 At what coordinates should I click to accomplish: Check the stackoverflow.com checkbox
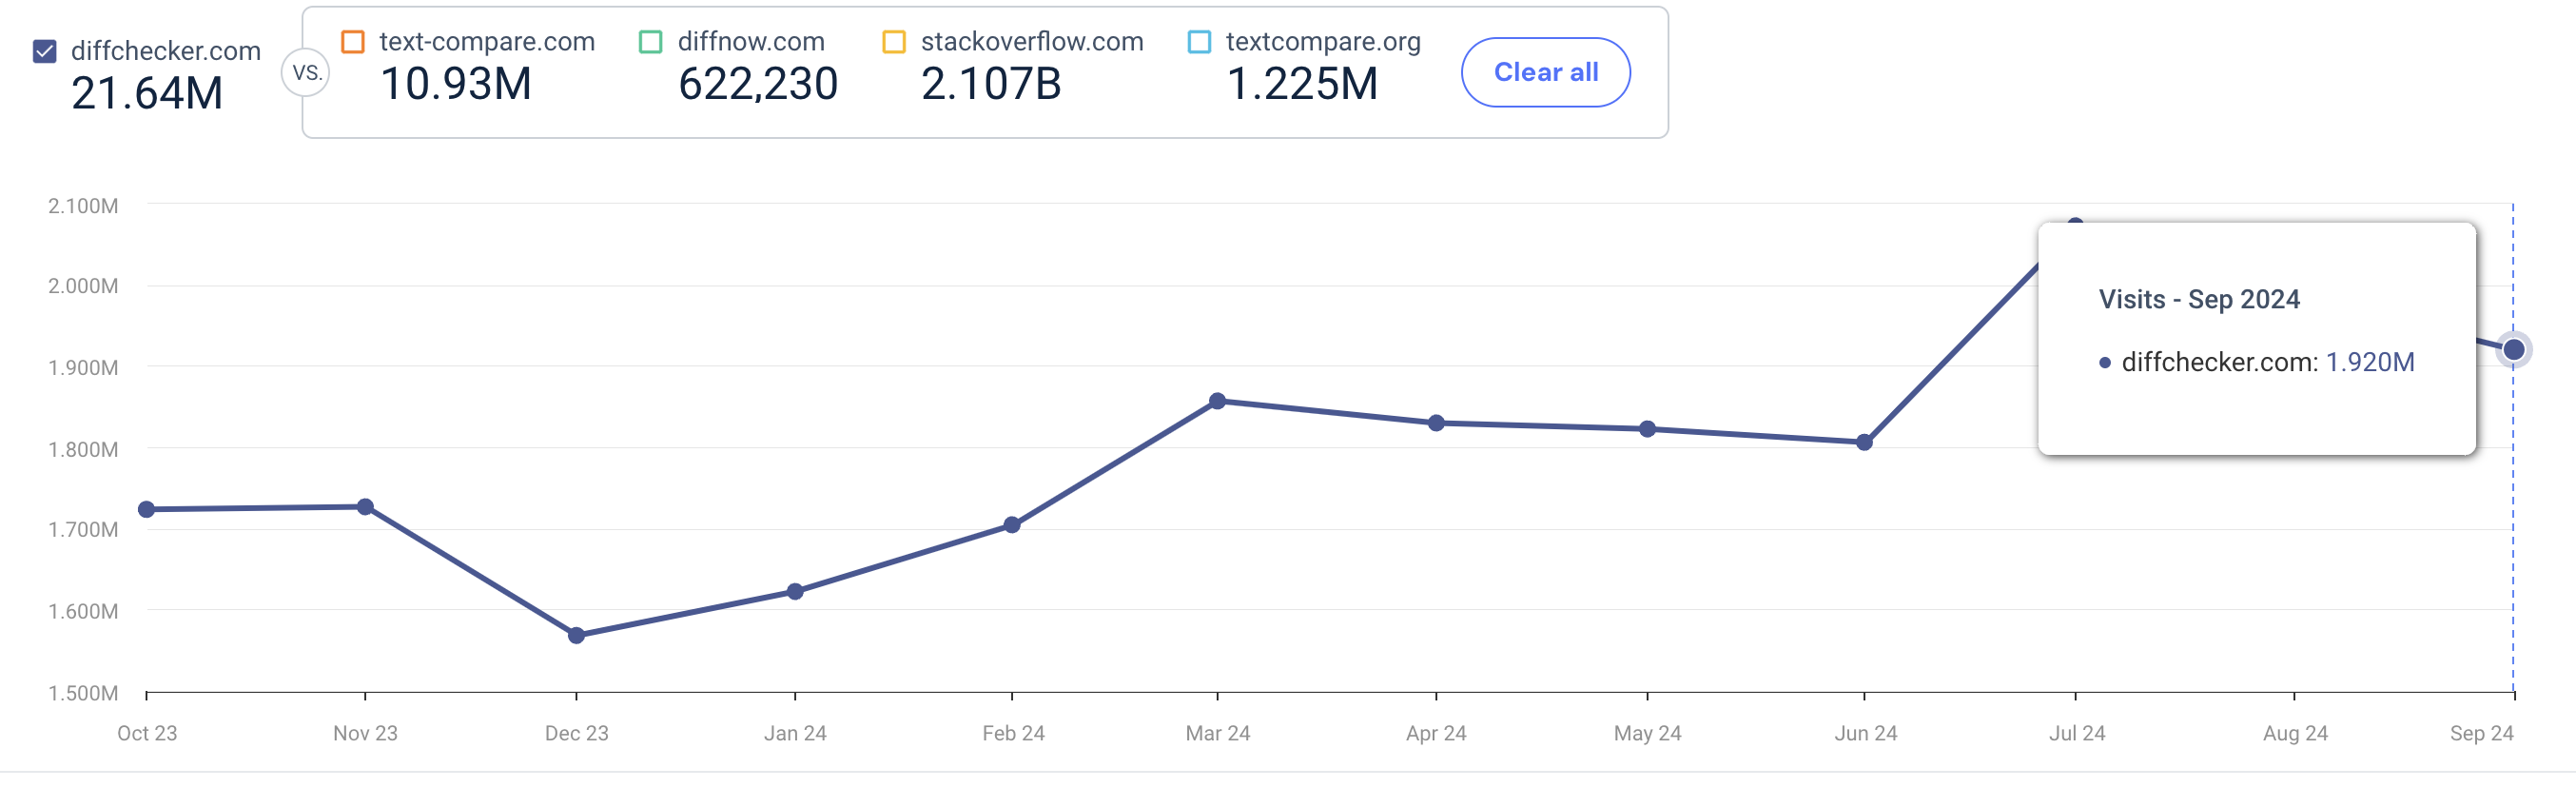894,42
